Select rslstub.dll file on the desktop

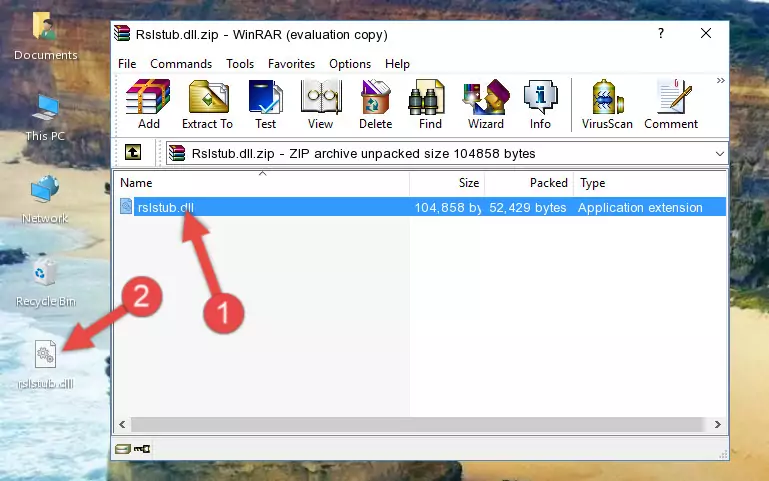point(45,364)
